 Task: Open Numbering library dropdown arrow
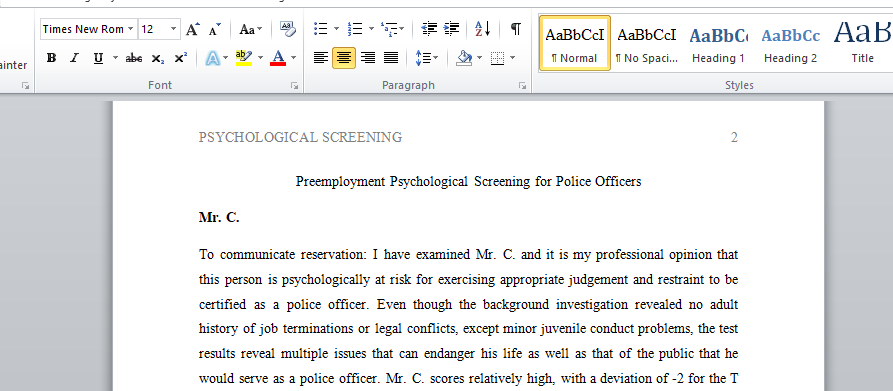[371, 28]
